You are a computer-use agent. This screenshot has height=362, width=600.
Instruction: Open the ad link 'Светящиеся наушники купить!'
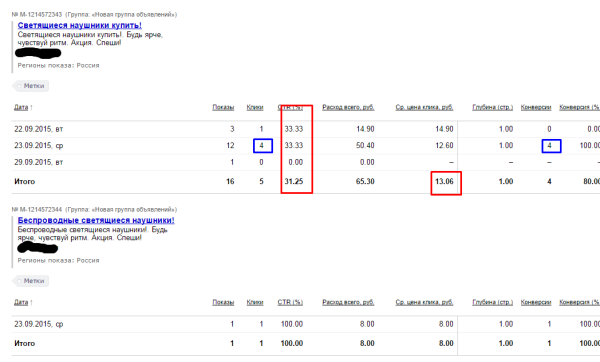coord(80,25)
